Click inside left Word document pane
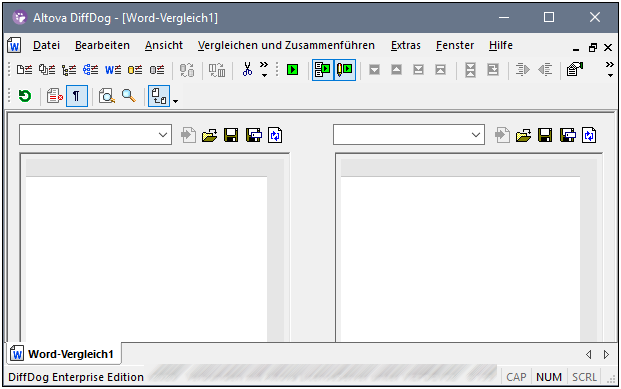This screenshot has width=621, height=389. tap(146, 258)
